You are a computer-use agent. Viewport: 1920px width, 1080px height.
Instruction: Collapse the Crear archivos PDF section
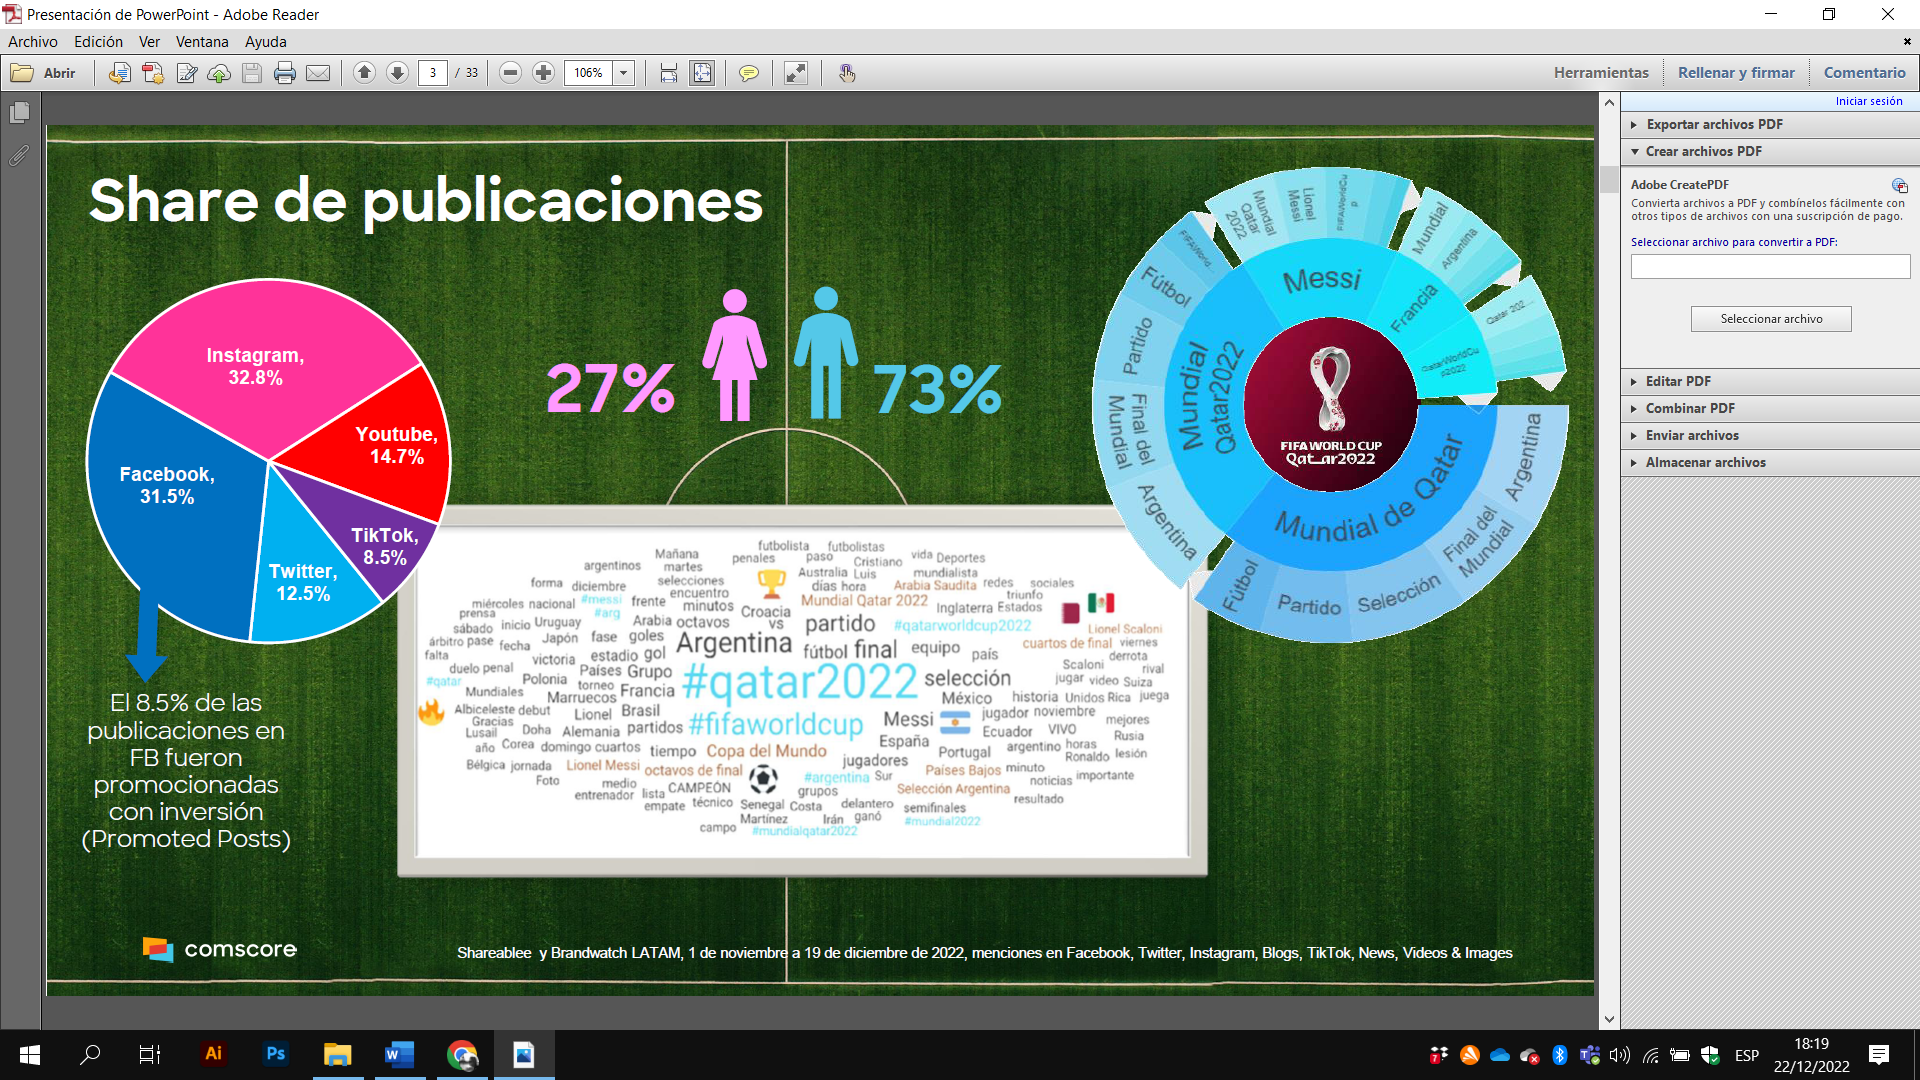(x=1703, y=151)
